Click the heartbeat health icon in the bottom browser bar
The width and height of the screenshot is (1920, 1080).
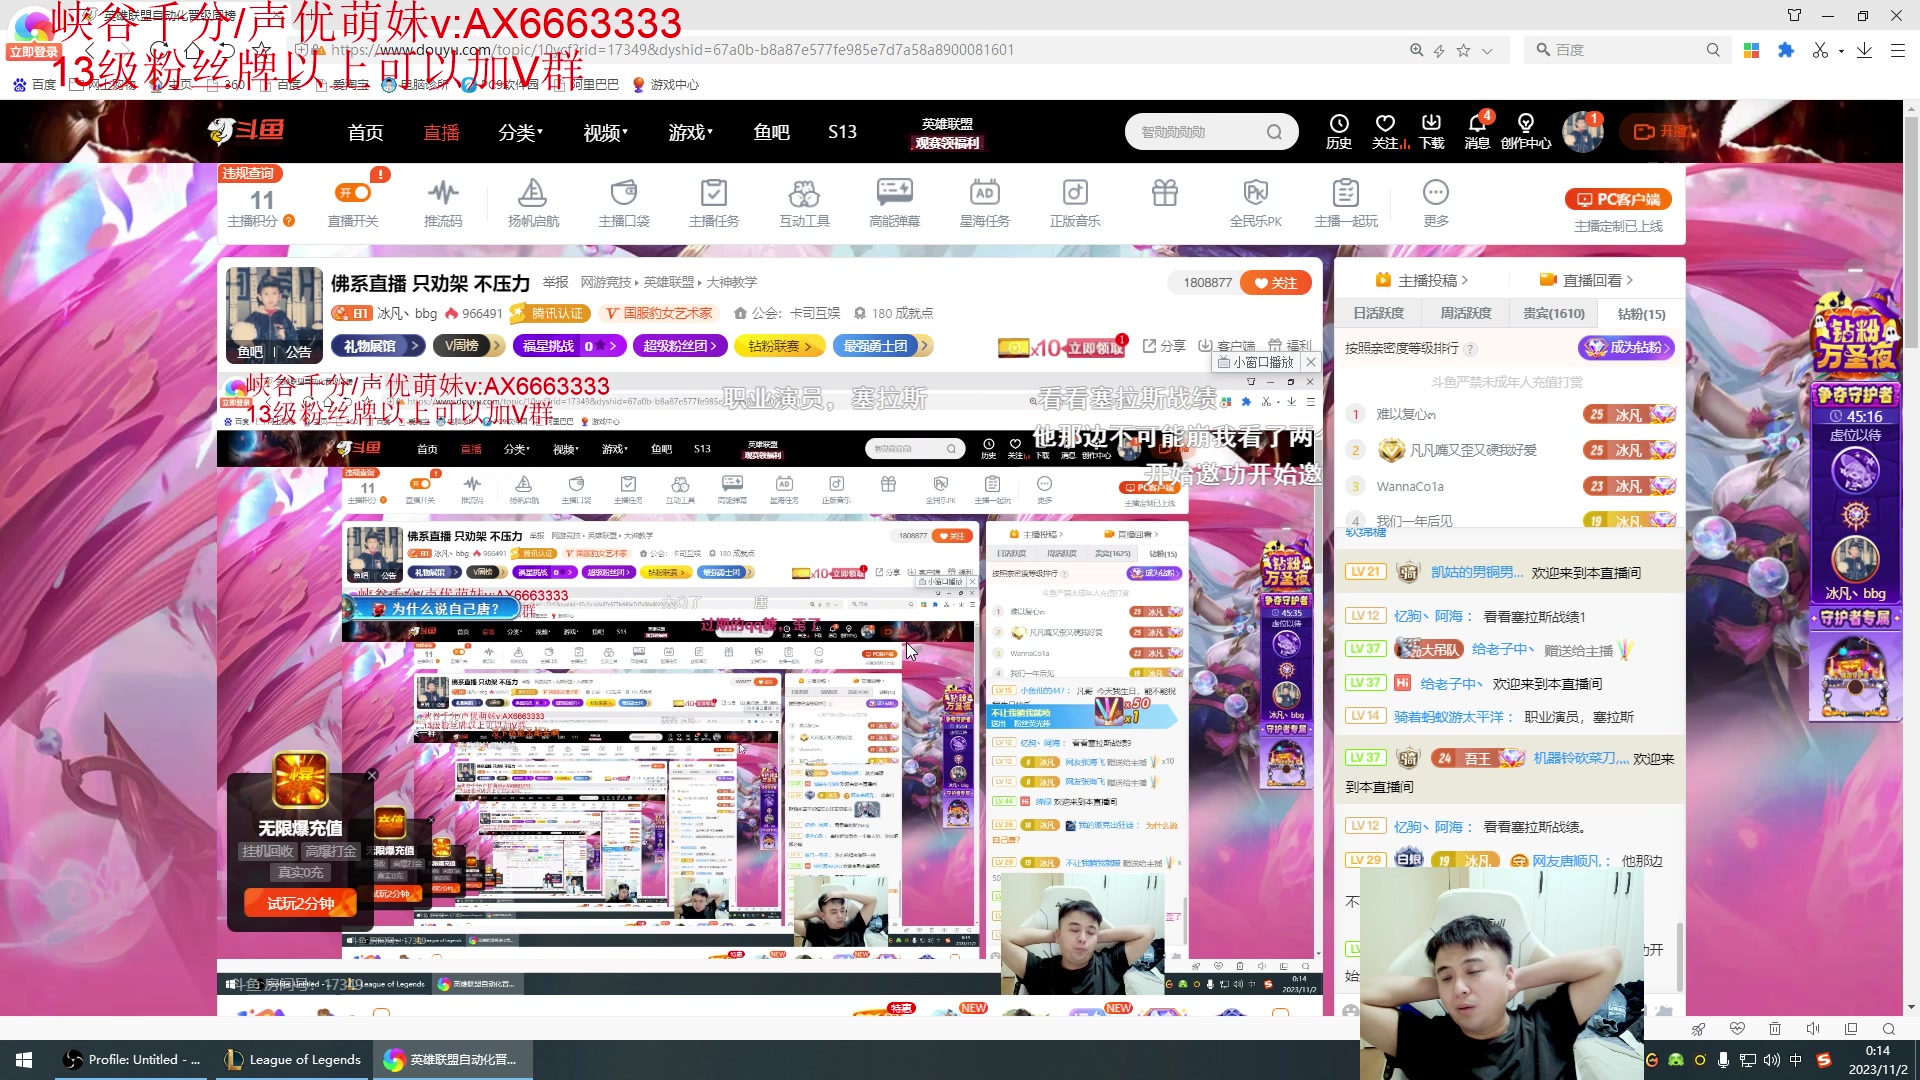point(1737,1029)
